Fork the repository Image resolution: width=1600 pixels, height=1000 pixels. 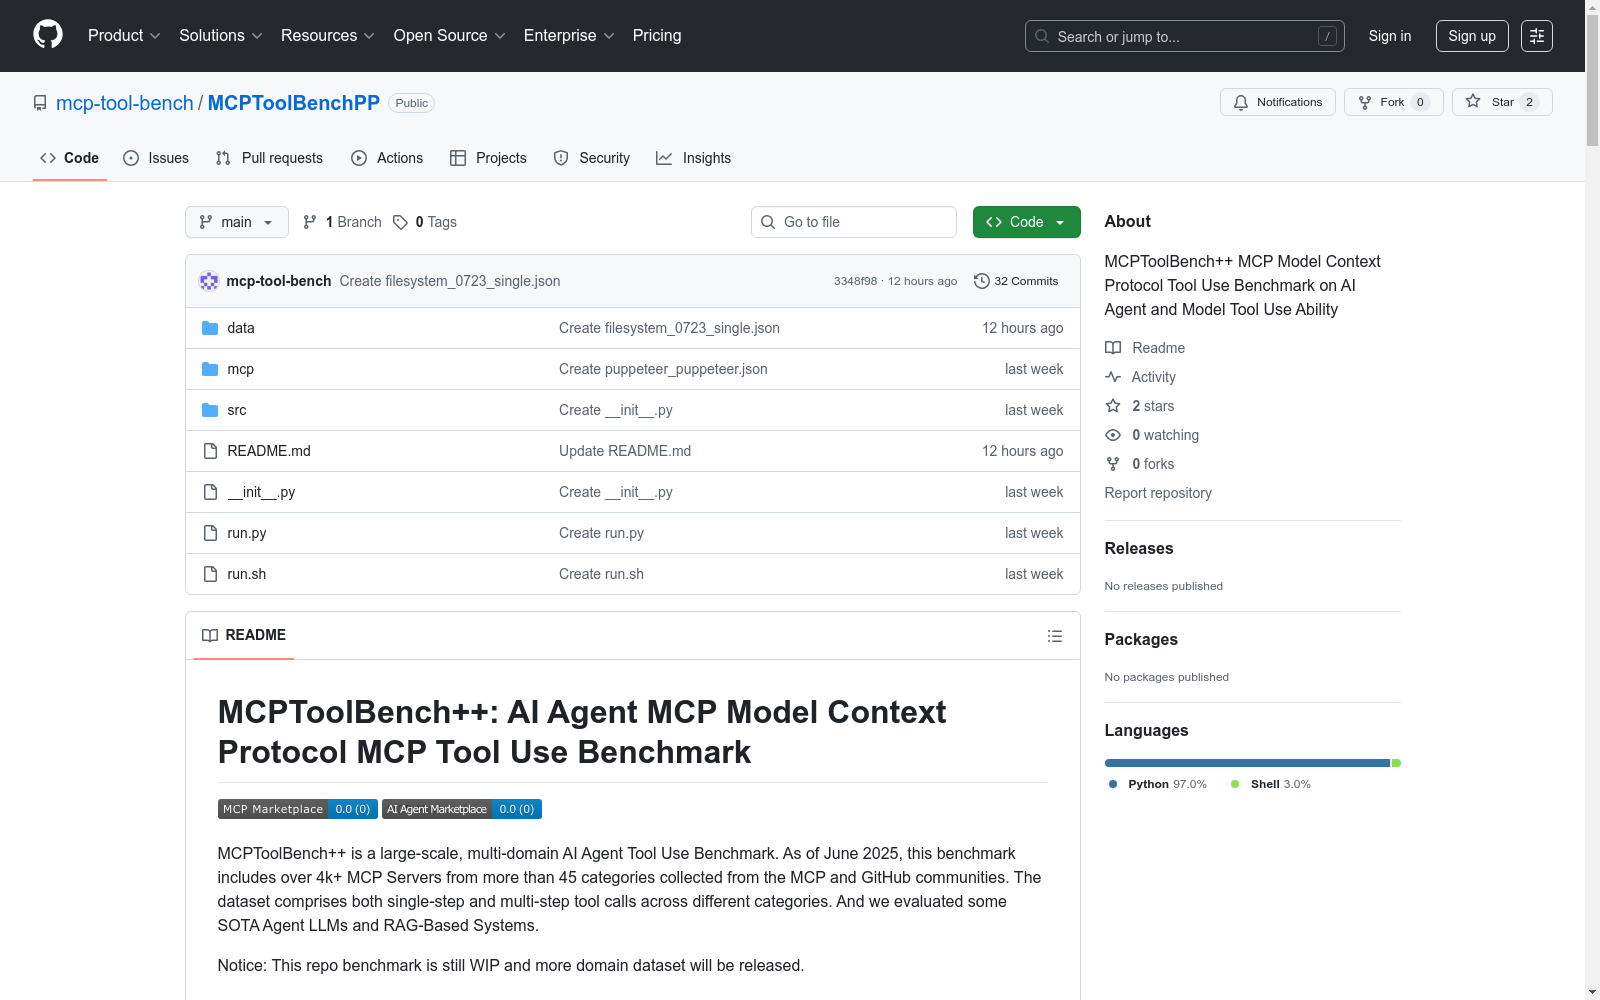(x=1394, y=102)
